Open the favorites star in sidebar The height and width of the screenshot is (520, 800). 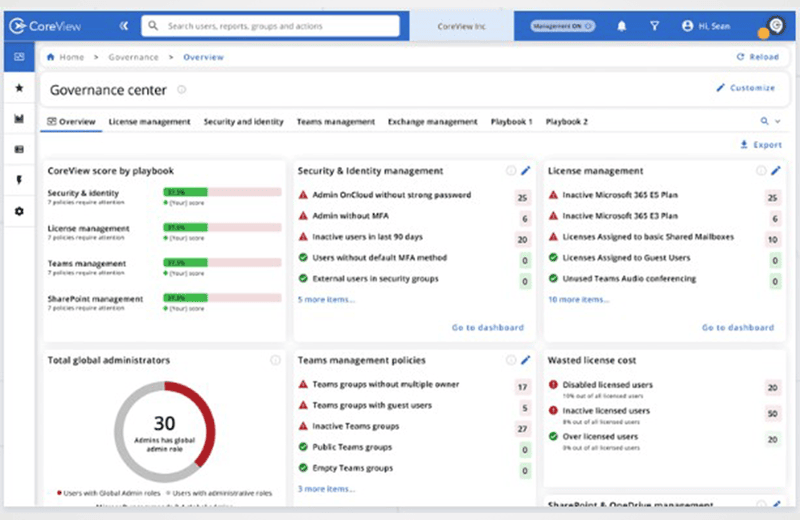[19, 88]
